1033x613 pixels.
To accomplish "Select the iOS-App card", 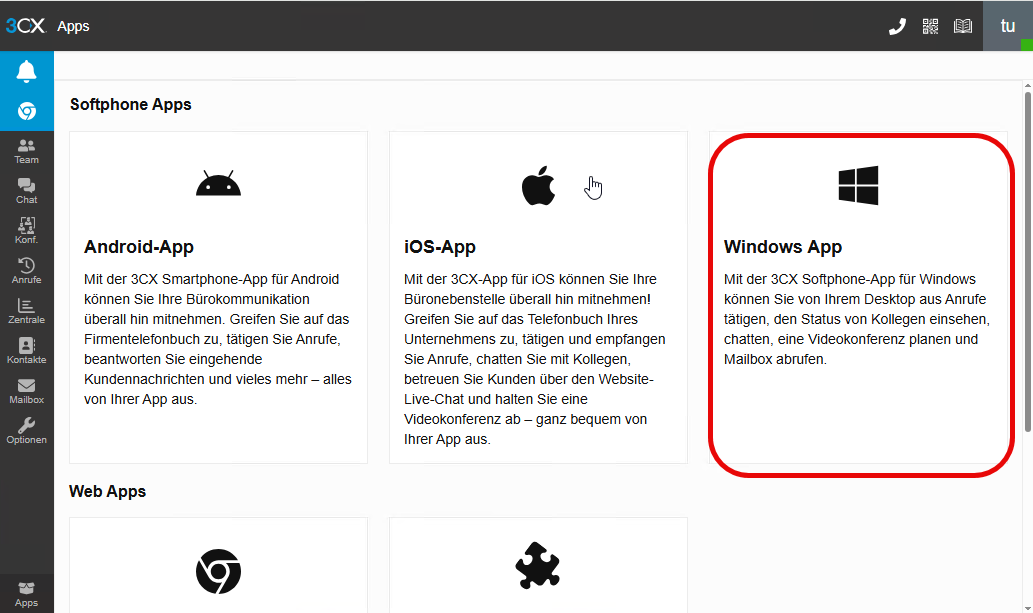I will (x=538, y=297).
